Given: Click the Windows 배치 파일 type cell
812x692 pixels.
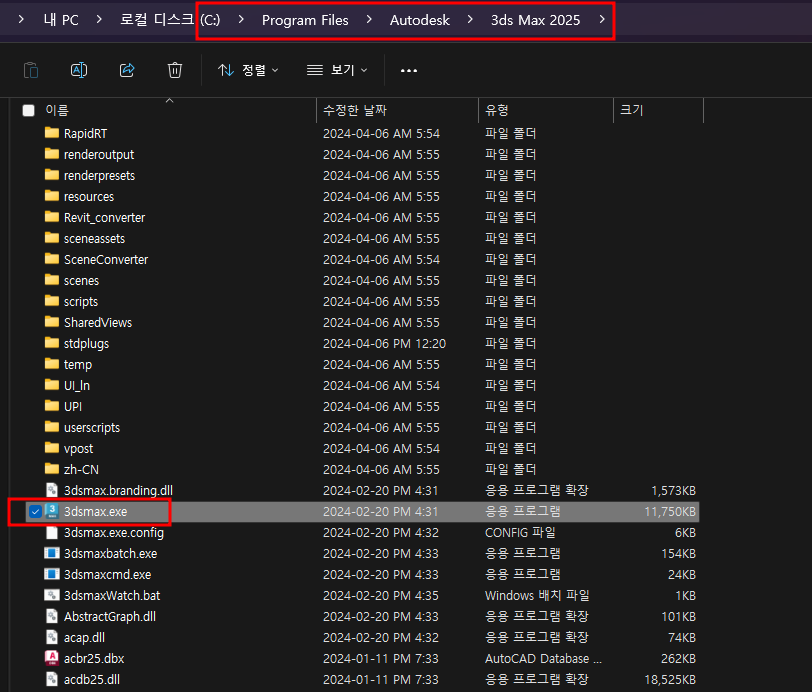Looking at the screenshot, I should point(537,596).
